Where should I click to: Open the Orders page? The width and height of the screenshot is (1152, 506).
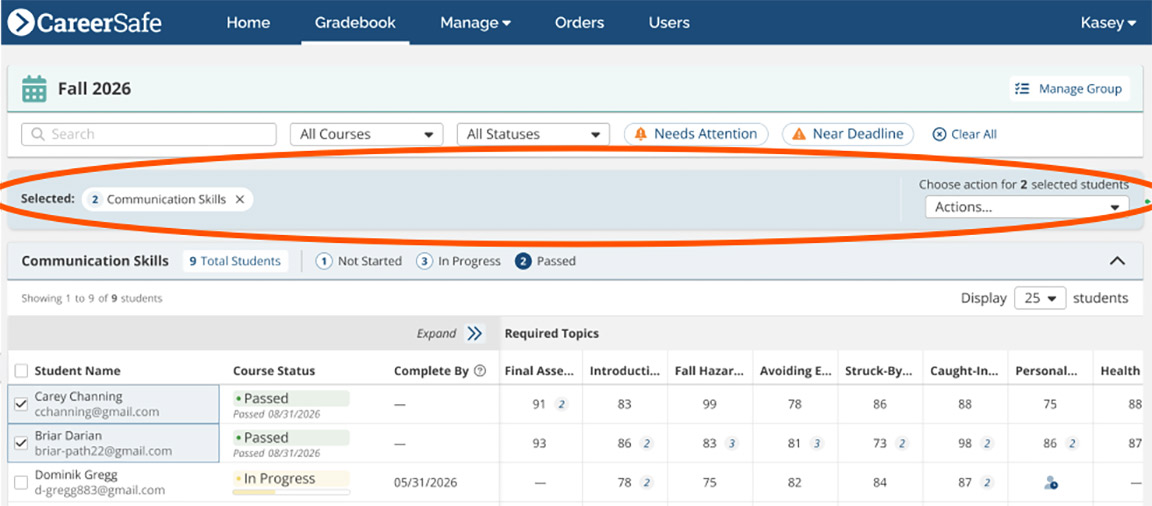(x=579, y=23)
